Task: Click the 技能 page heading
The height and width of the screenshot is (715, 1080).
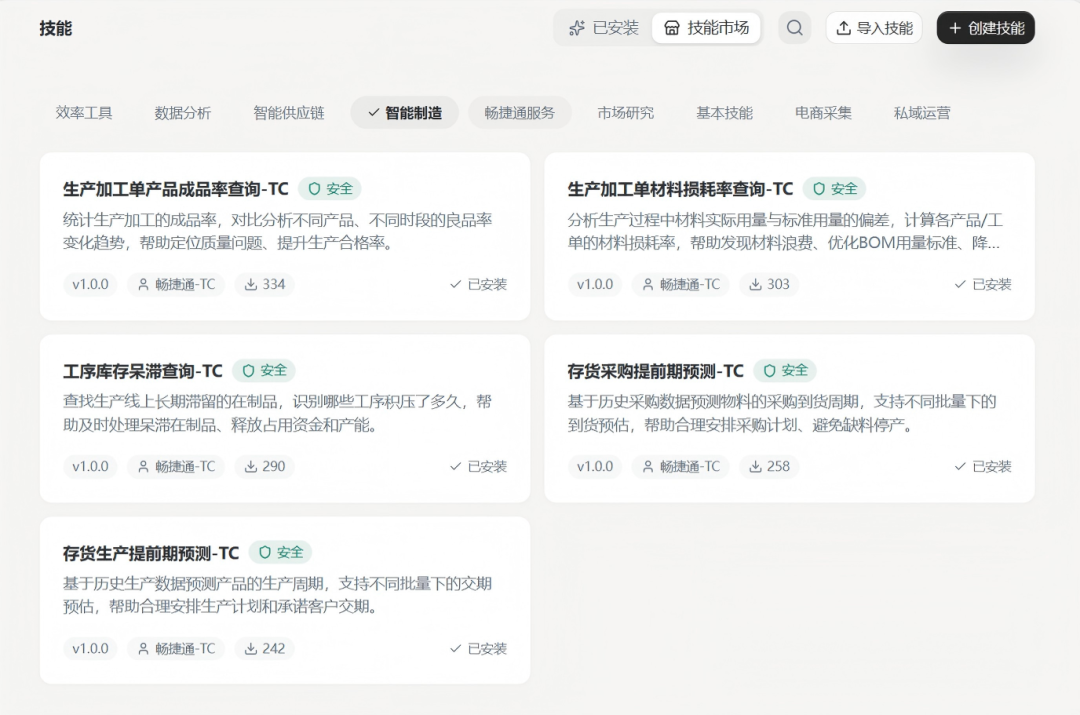Action: coord(56,28)
